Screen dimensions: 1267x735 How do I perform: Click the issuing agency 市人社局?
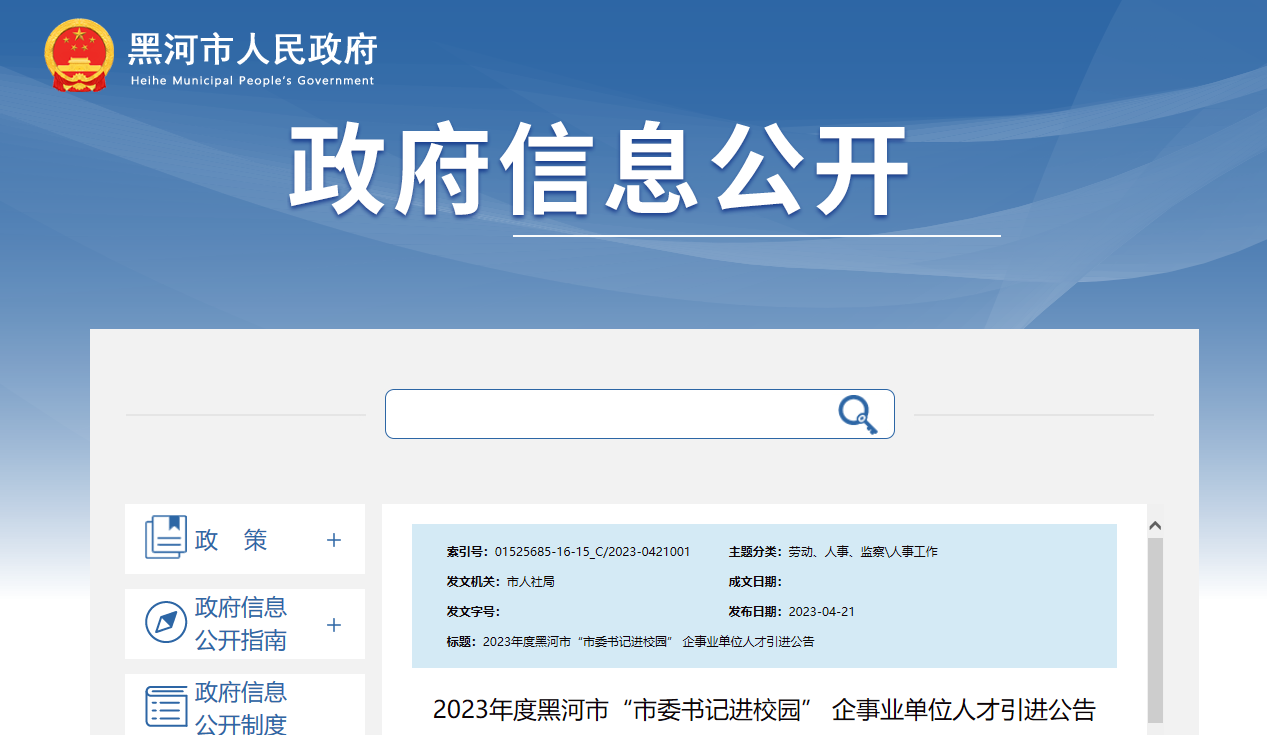pos(530,582)
